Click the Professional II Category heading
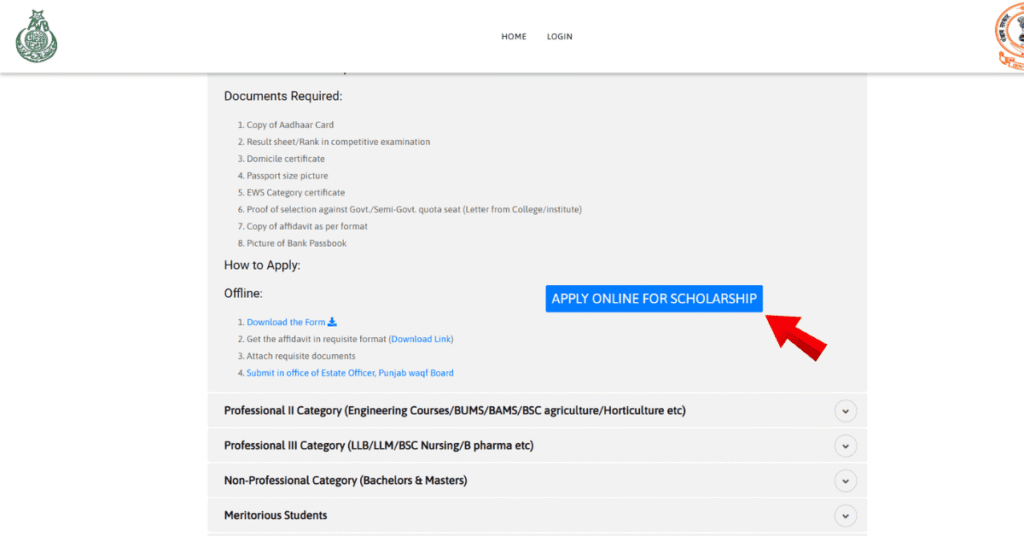Image resolution: width=1024 pixels, height=536 pixels. pos(455,411)
